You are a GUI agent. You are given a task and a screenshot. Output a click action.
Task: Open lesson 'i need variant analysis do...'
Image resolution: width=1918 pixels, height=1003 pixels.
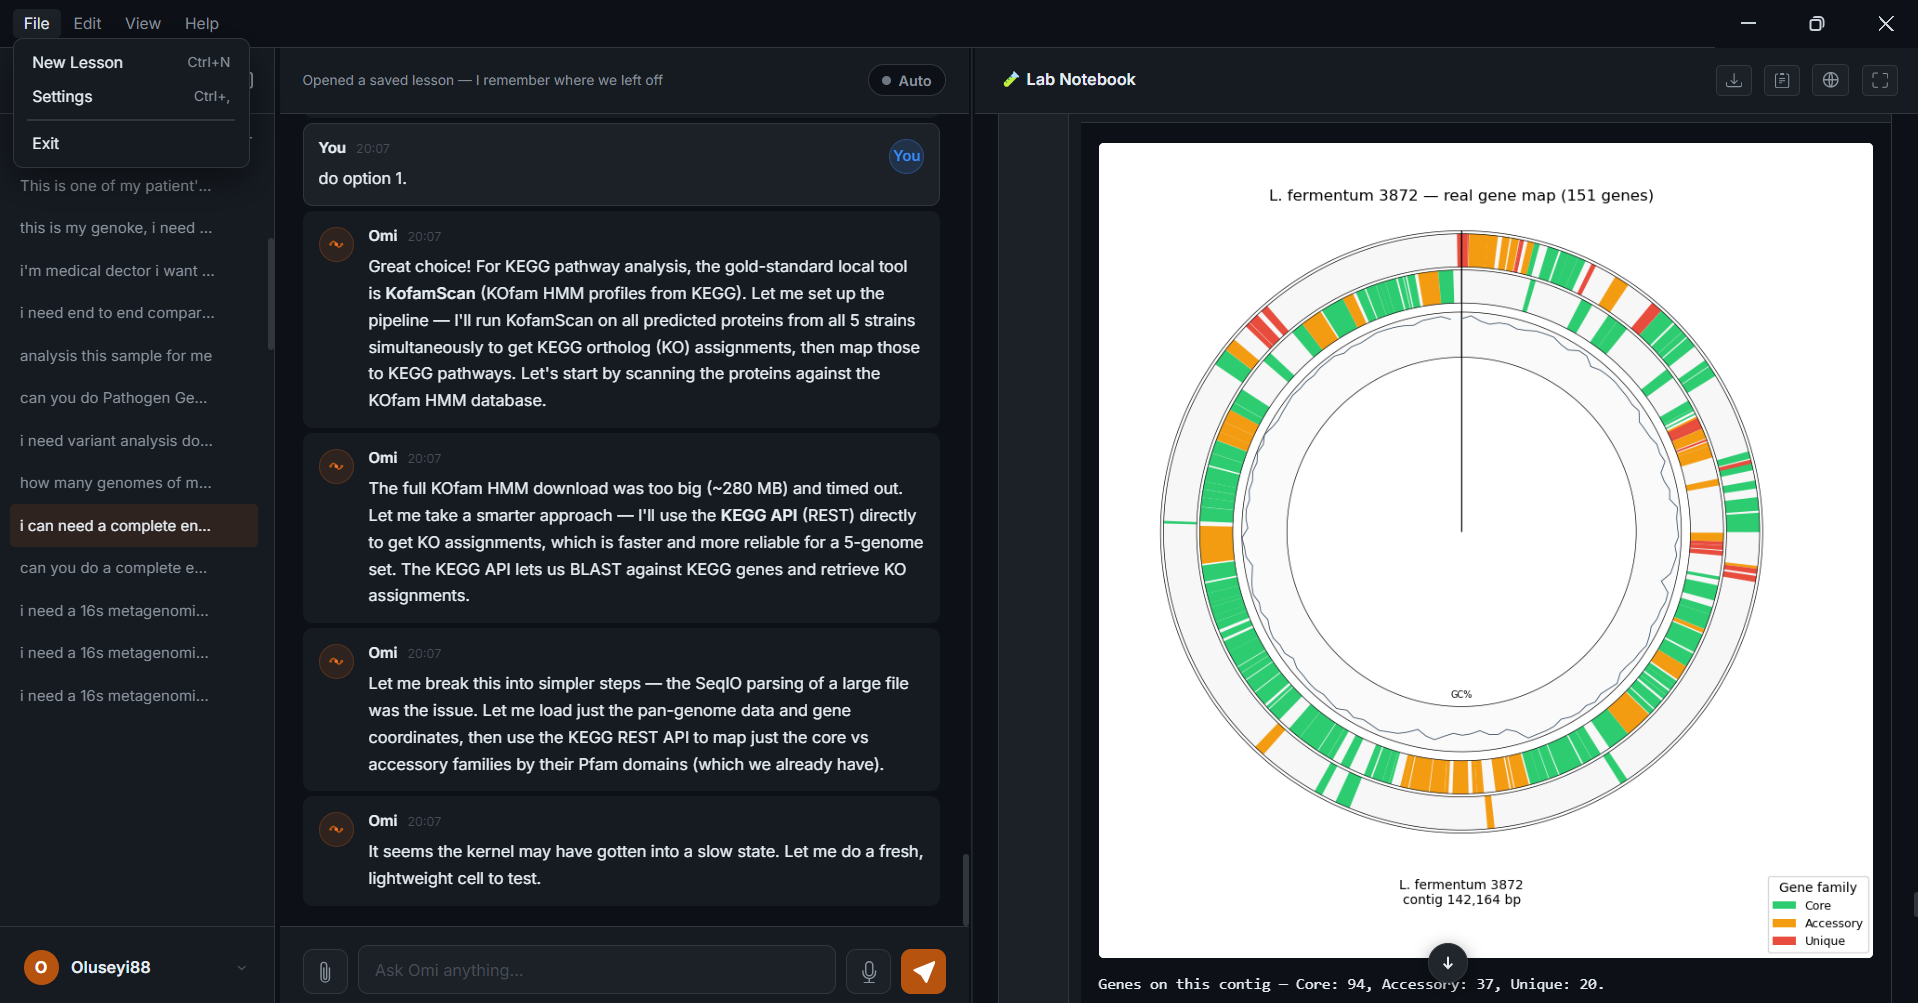point(134,441)
